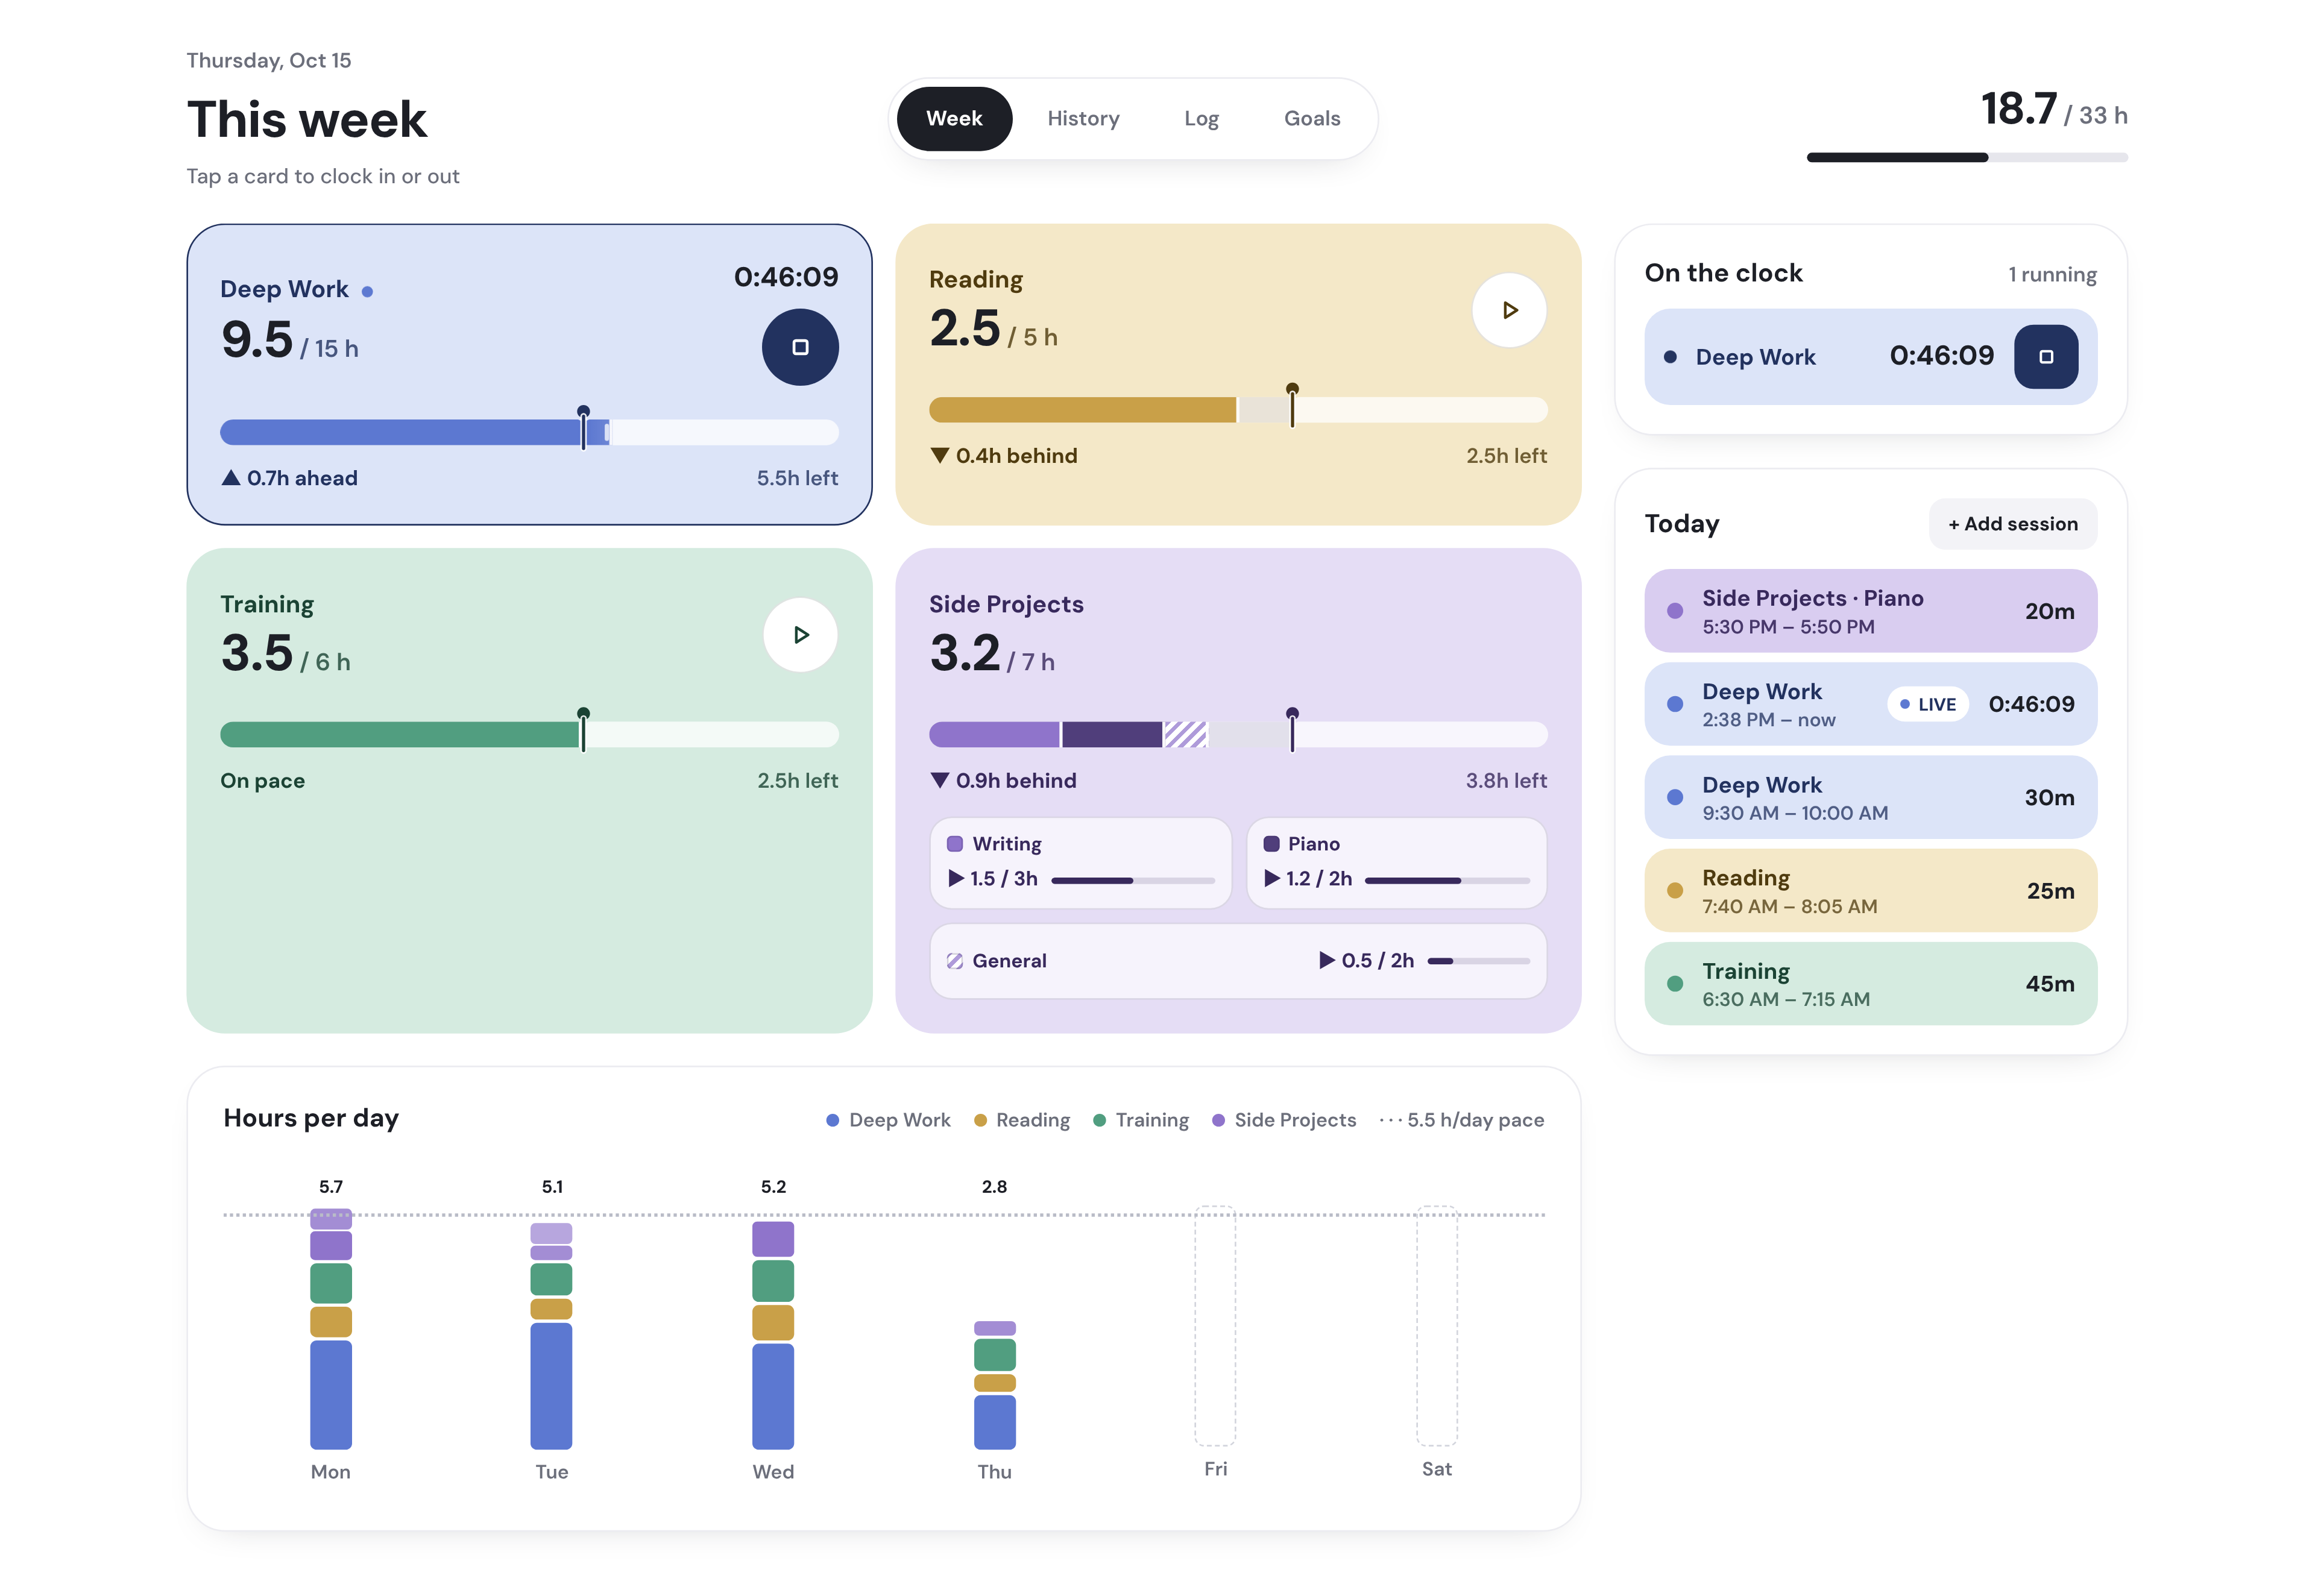Start the Piano sub-project play icon
2315x1596 pixels.
click(x=1272, y=878)
